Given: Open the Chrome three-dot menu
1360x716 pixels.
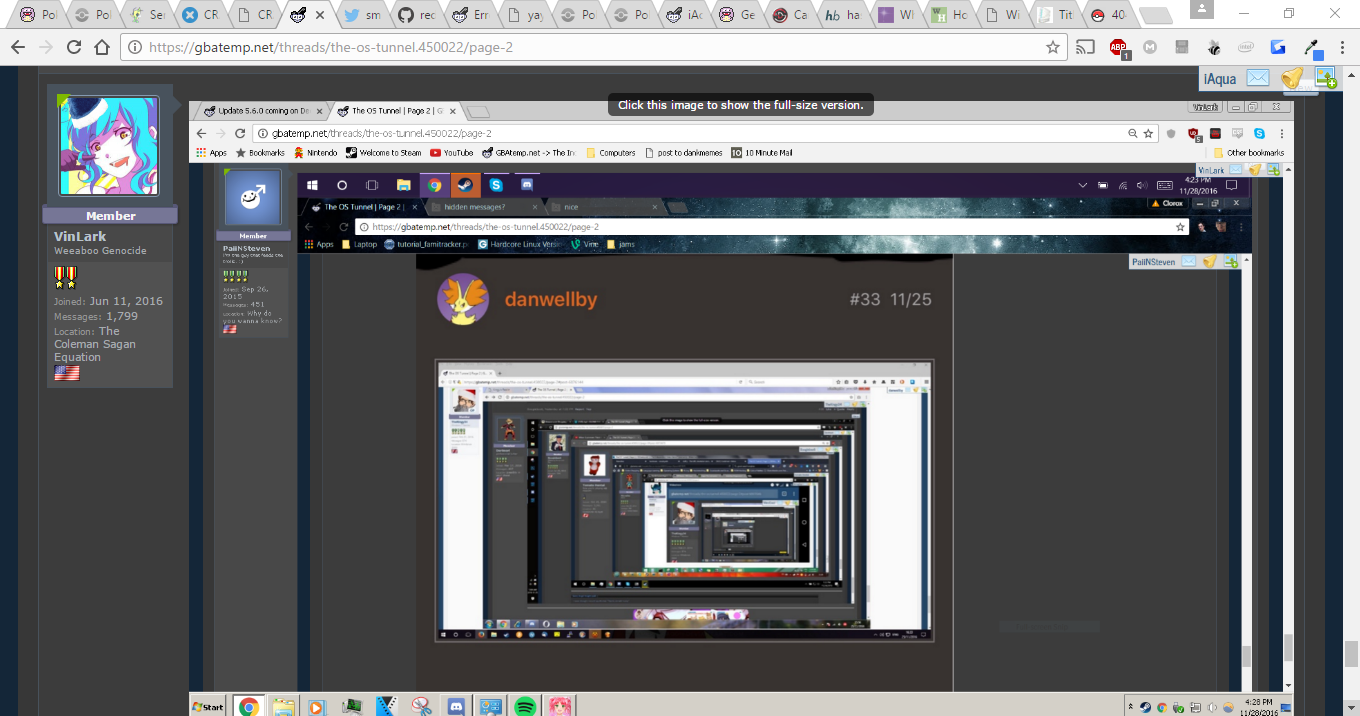Looking at the screenshot, I should click(1343, 47).
